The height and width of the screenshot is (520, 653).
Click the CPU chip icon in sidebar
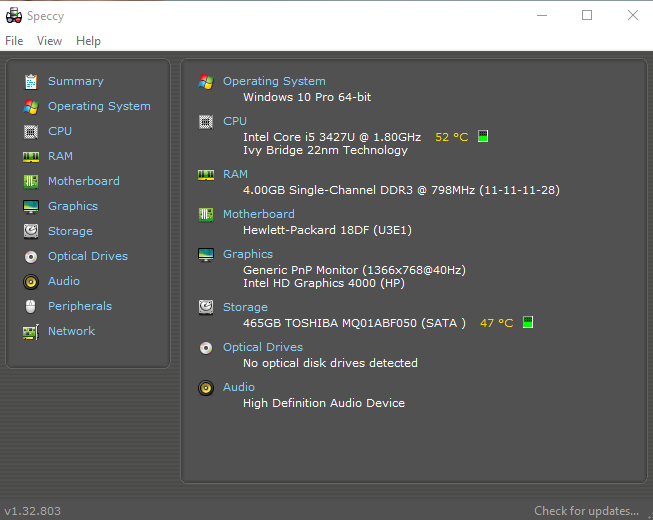tap(31, 132)
